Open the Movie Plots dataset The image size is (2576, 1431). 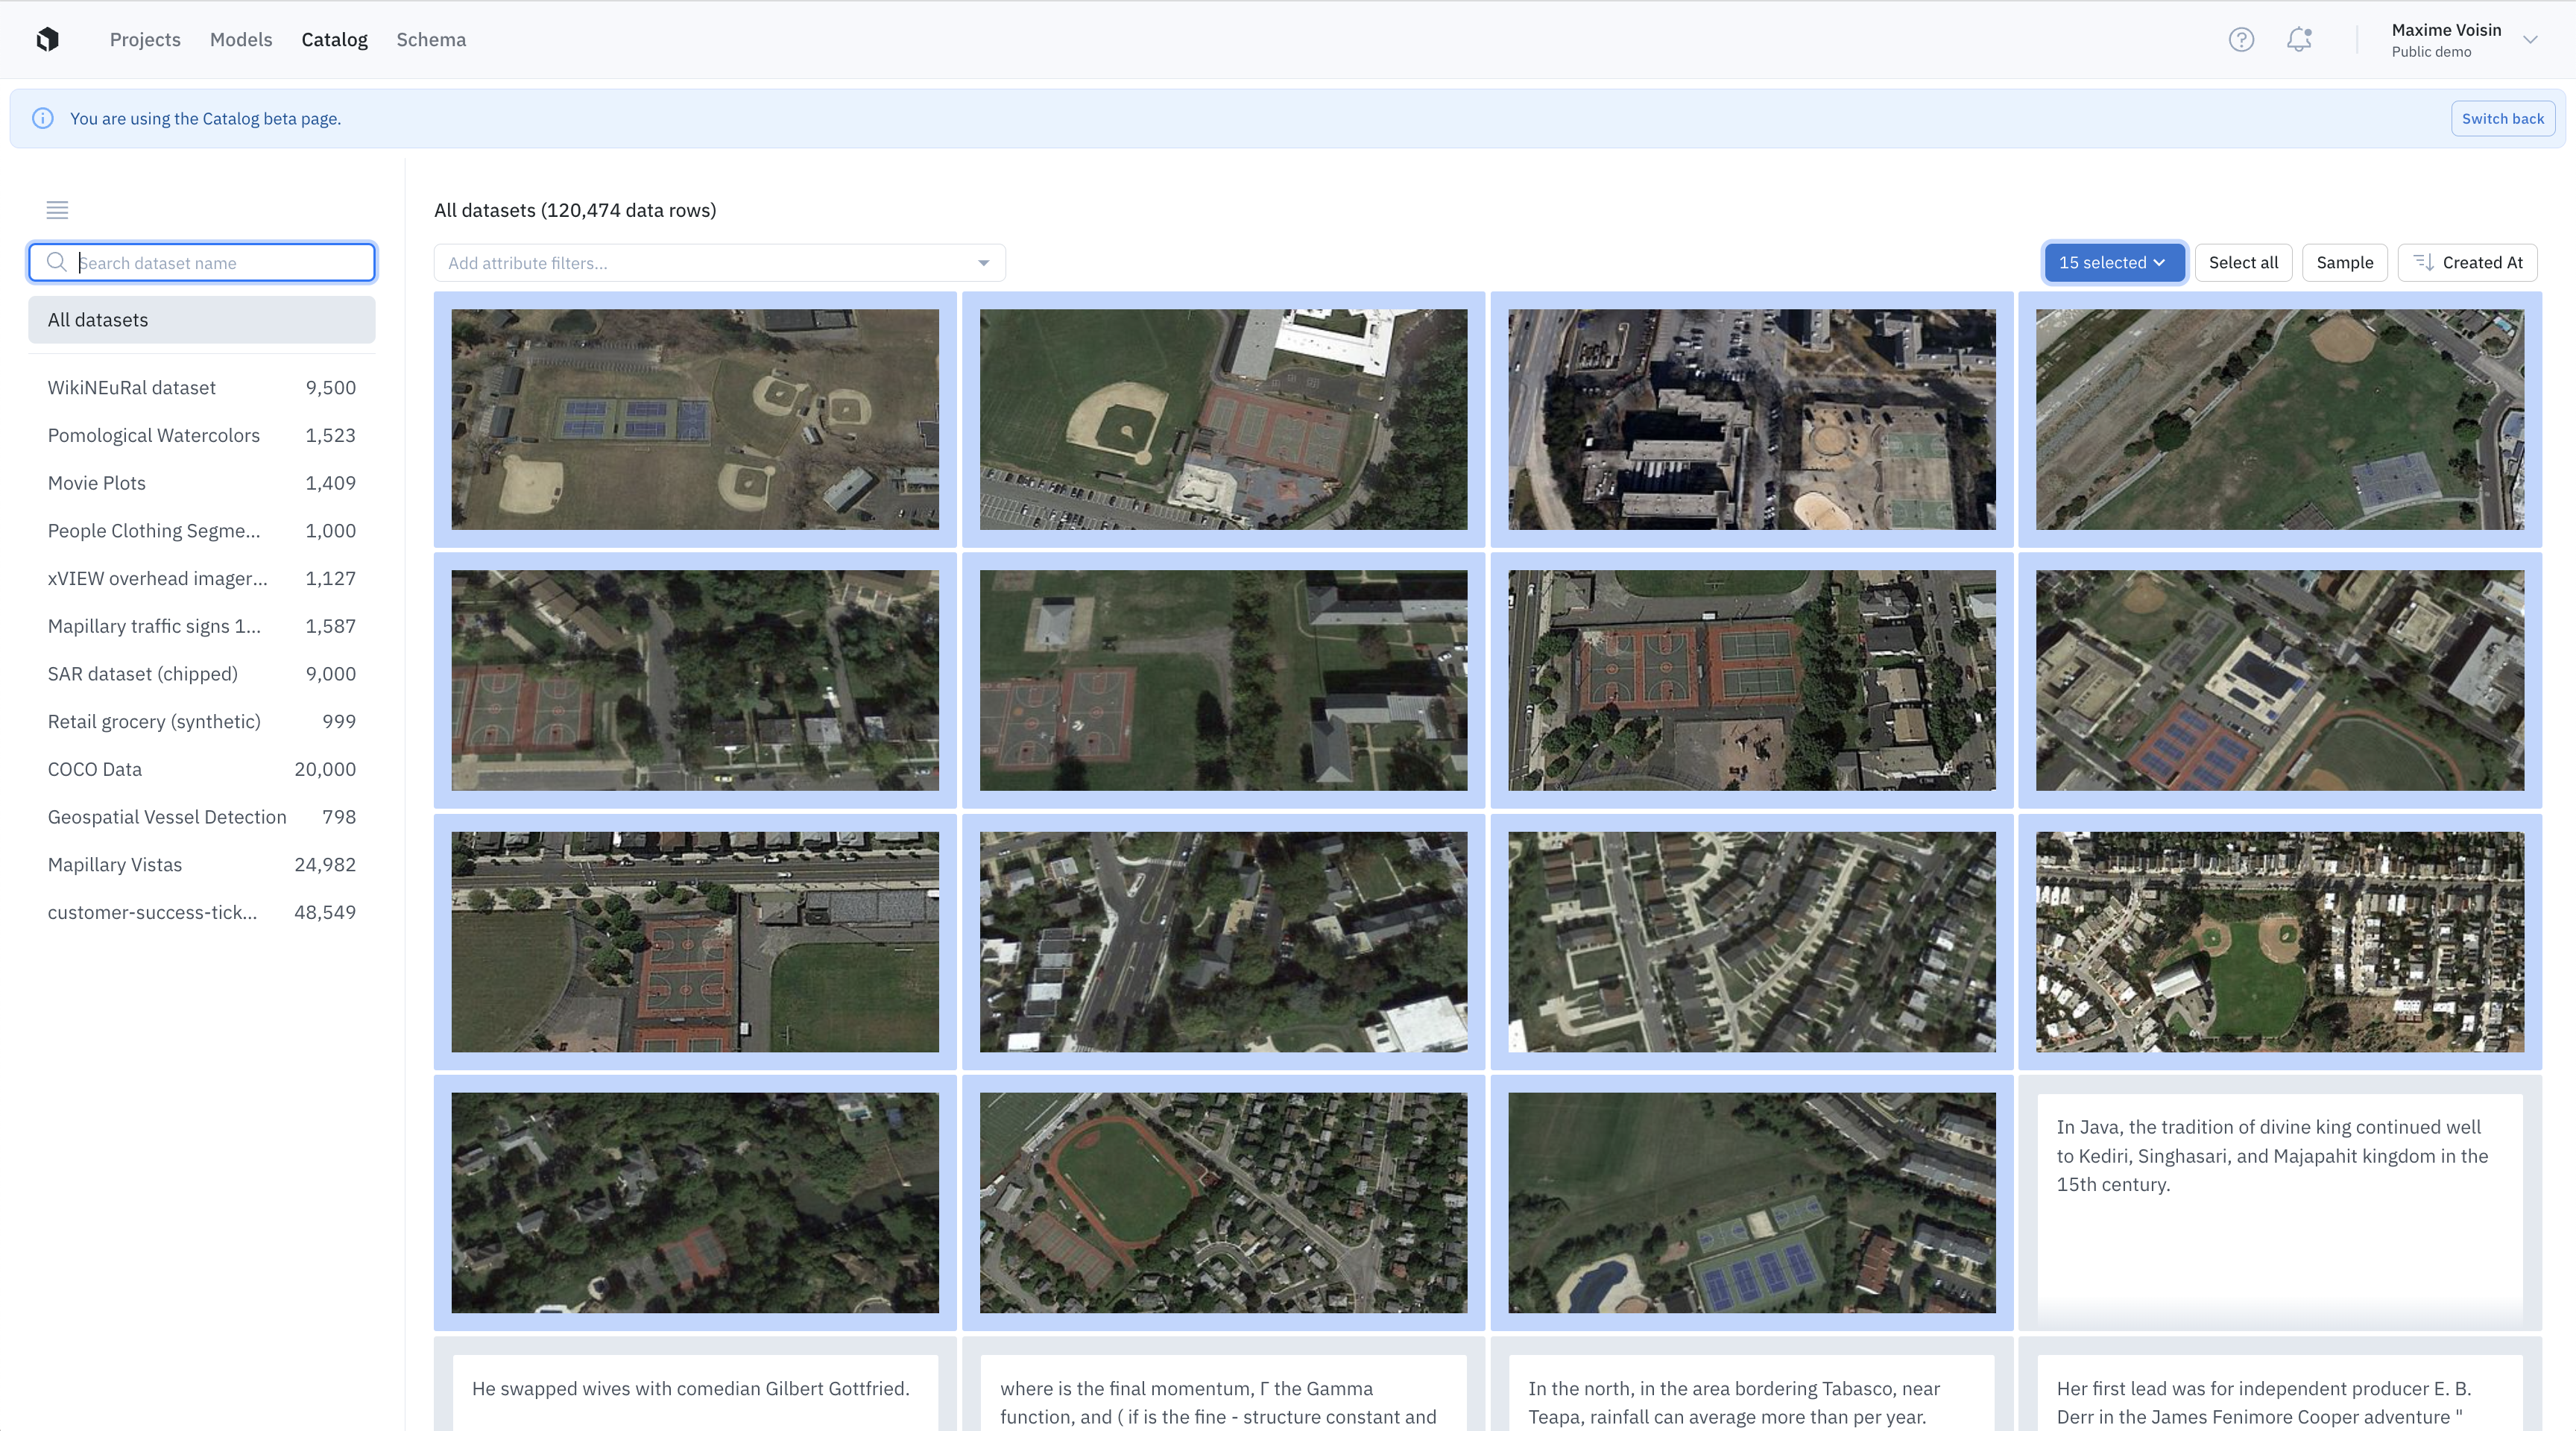click(x=202, y=483)
